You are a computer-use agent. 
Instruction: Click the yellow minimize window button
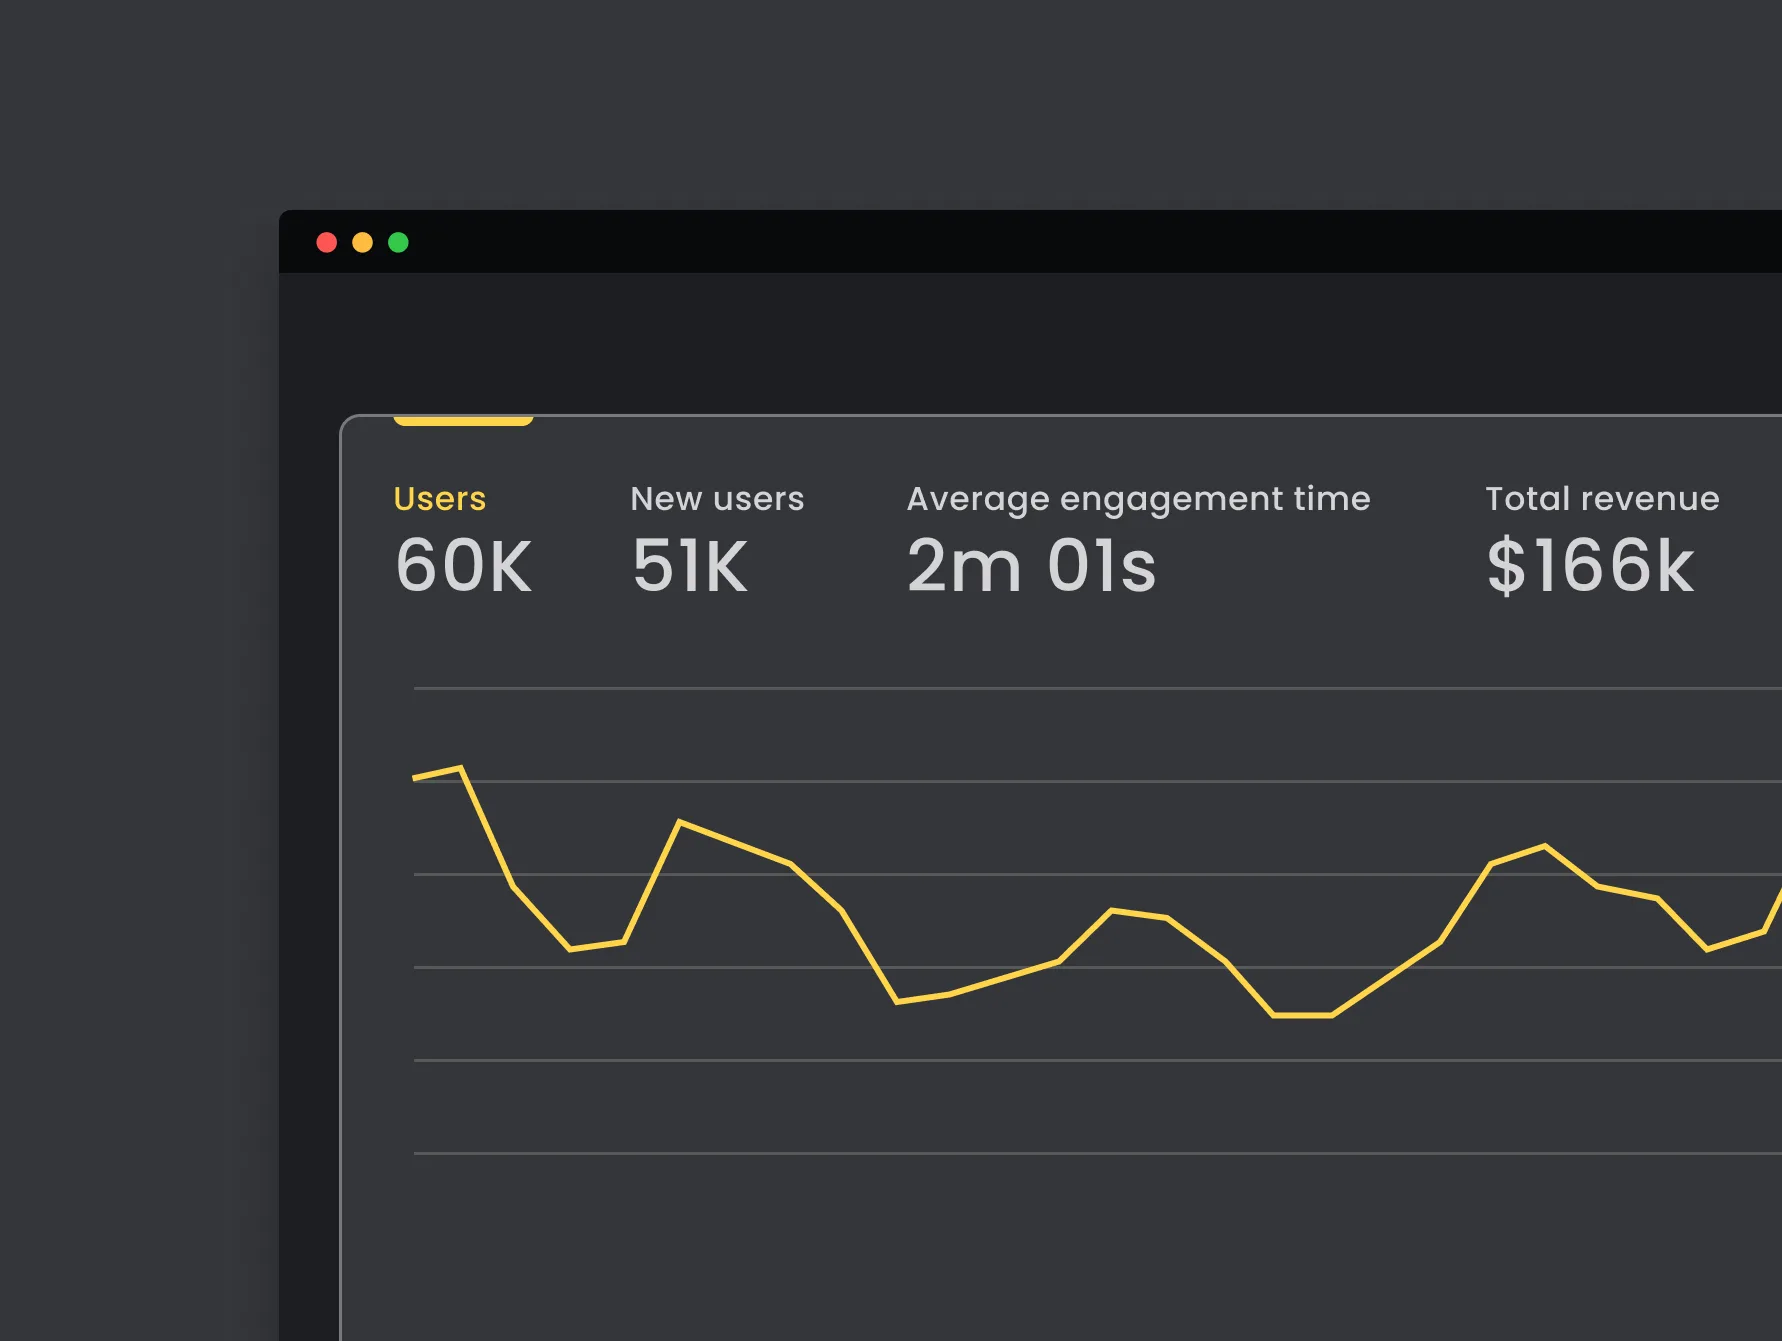363,243
